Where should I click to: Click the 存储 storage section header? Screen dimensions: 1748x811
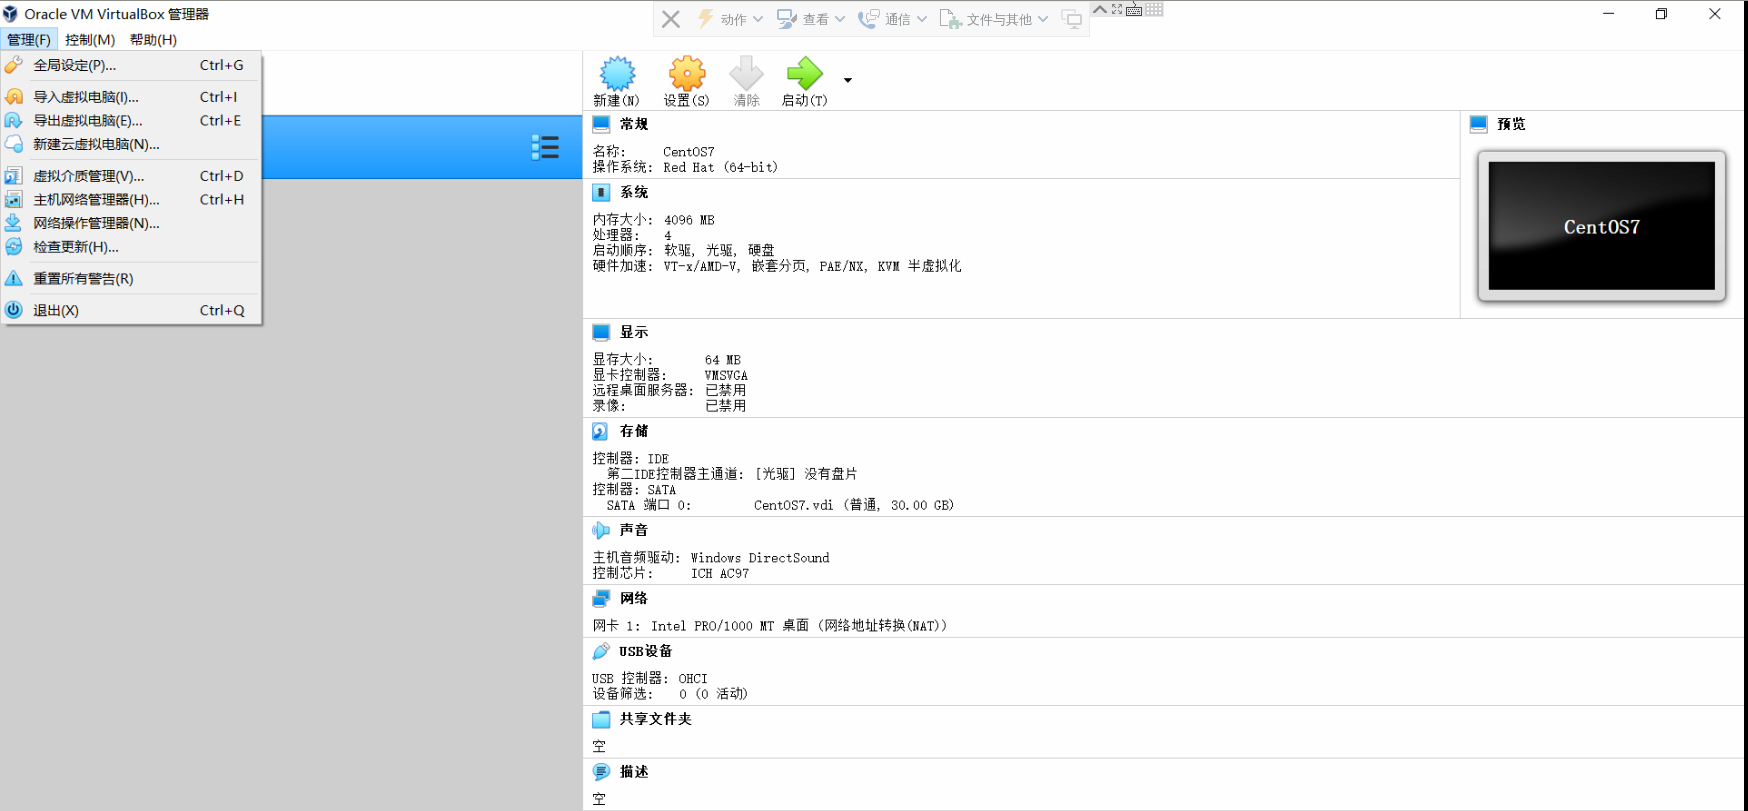(634, 431)
